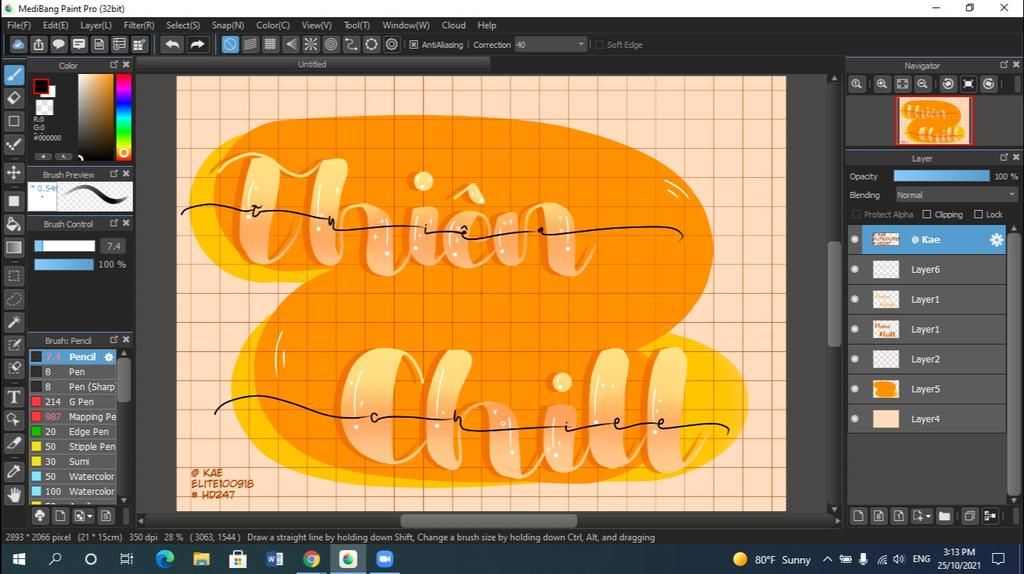Open the Blending mode dropdown

point(956,195)
